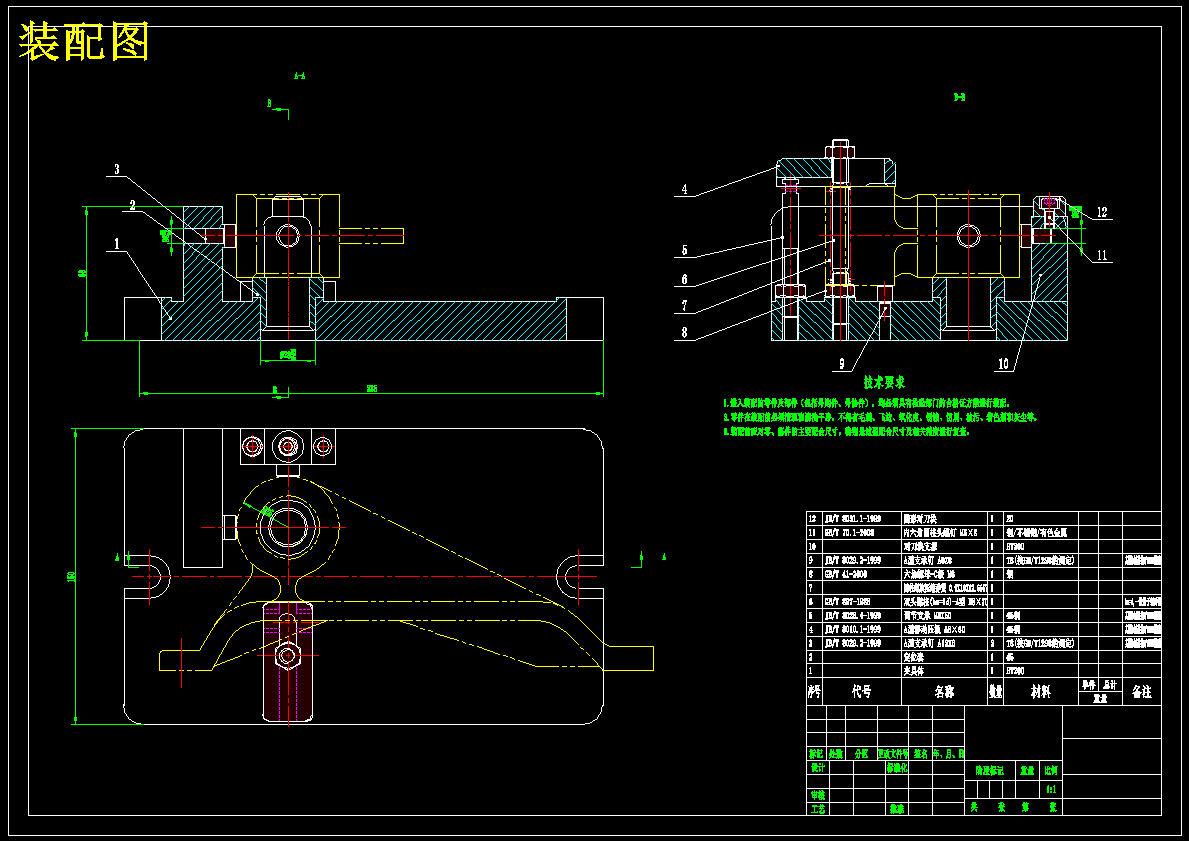Select callout number 5 in the B-B view
Image resolution: width=1189 pixels, height=841 pixels.
tap(684, 250)
